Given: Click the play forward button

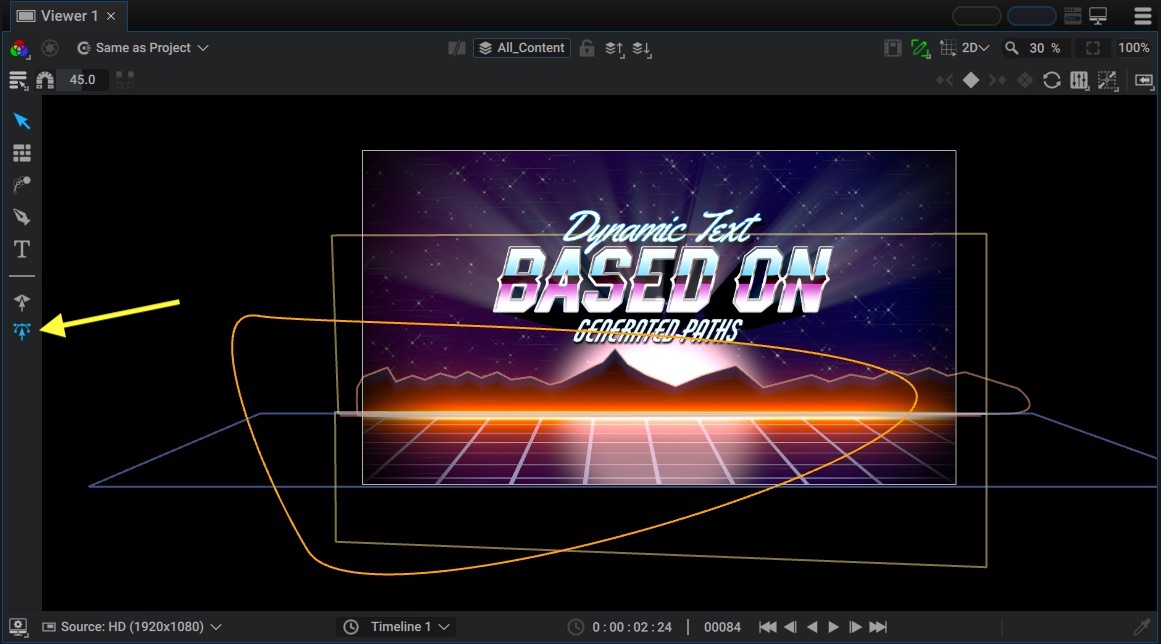Looking at the screenshot, I should click(834, 627).
